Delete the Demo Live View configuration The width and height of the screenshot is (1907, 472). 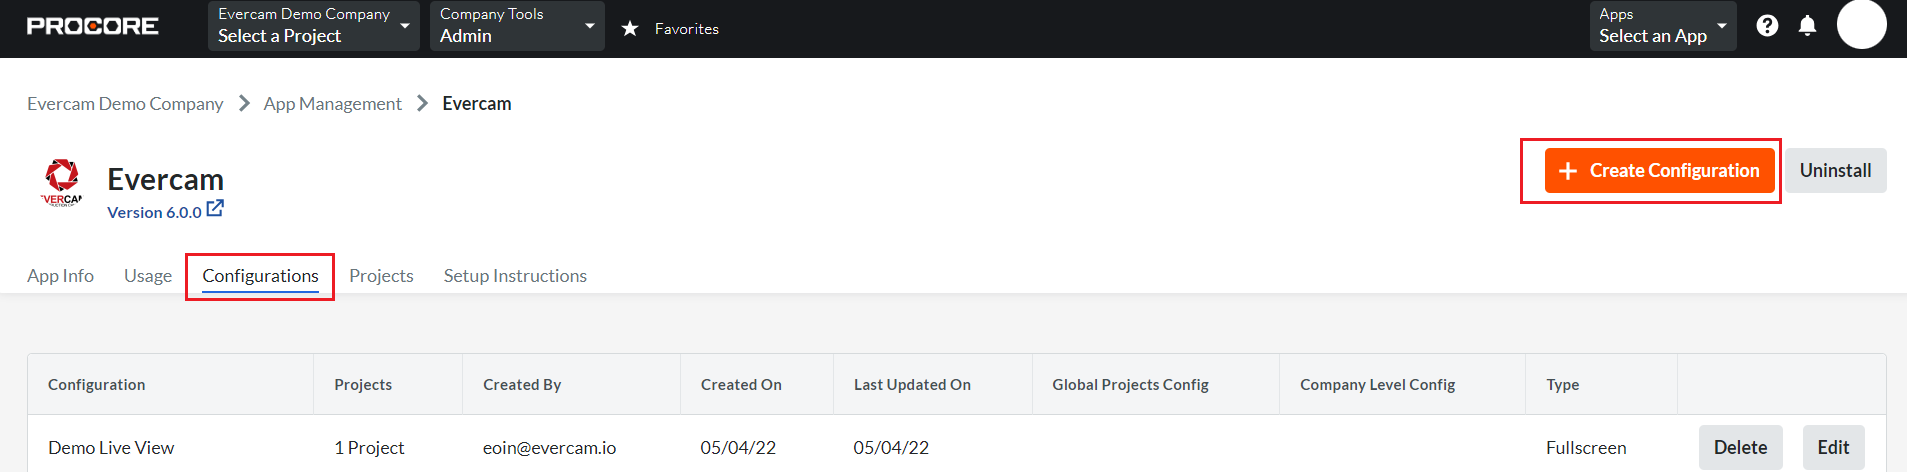pyautogui.click(x=1740, y=447)
